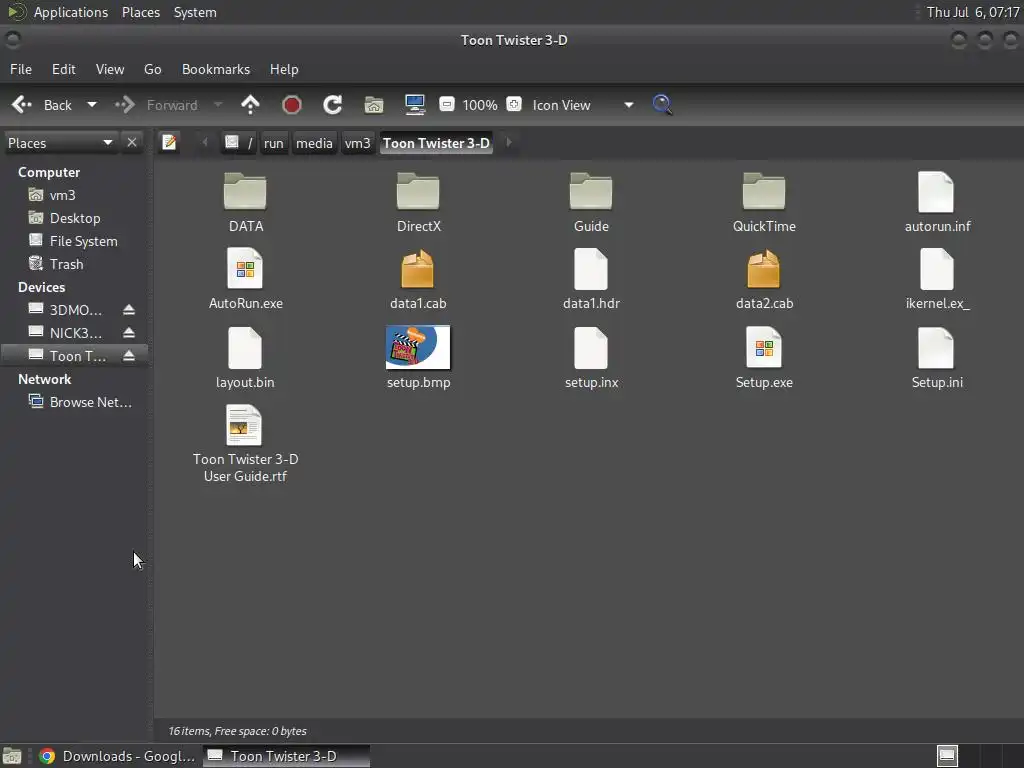
Task: Open the Search magnifier tool
Action: pos(662,104)
